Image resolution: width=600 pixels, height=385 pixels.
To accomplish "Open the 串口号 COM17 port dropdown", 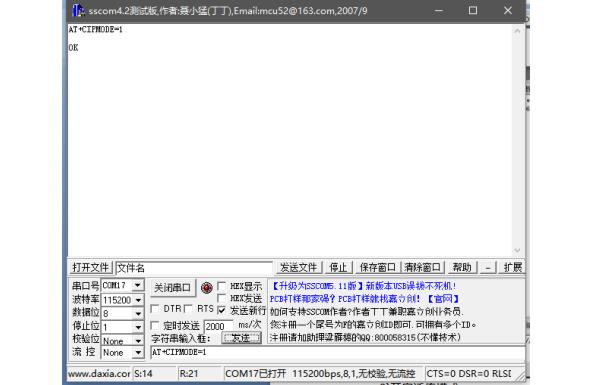I will (137, 285).
